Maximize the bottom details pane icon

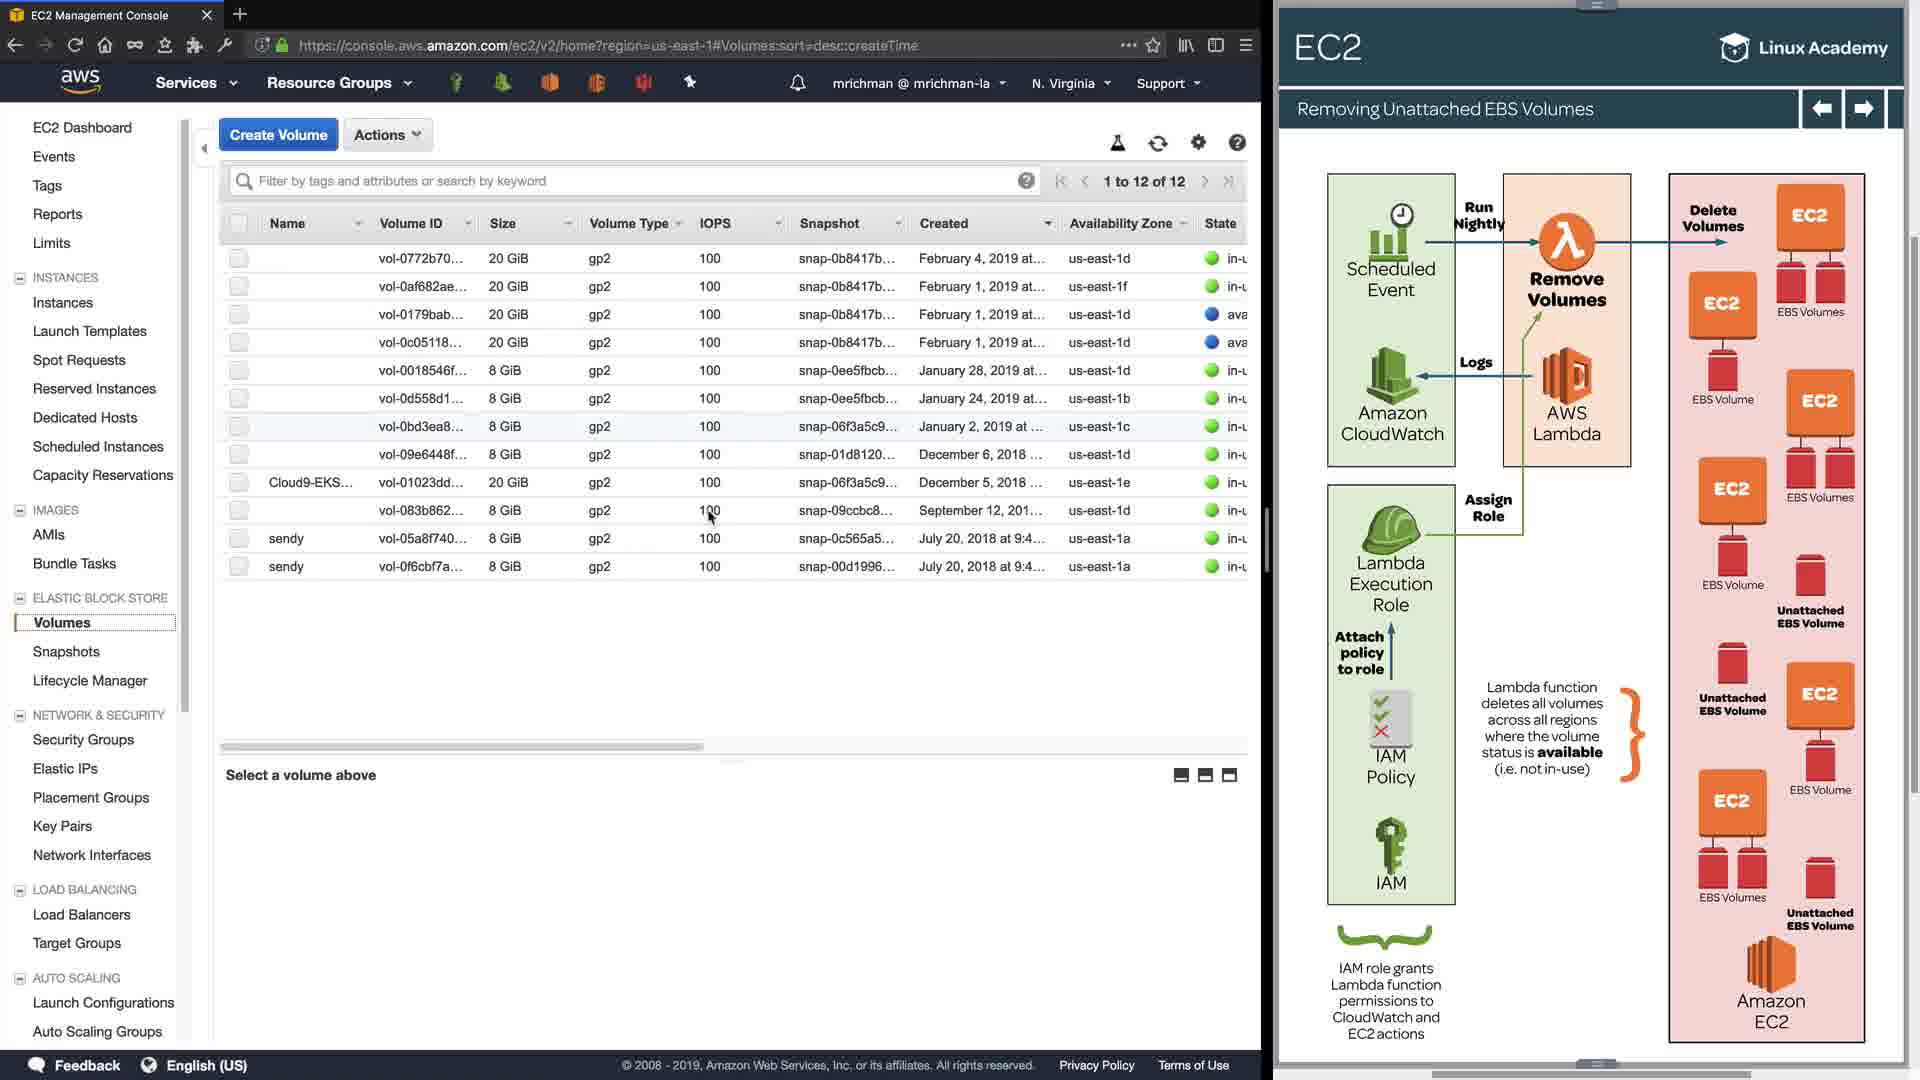(x=1229, y=775)
